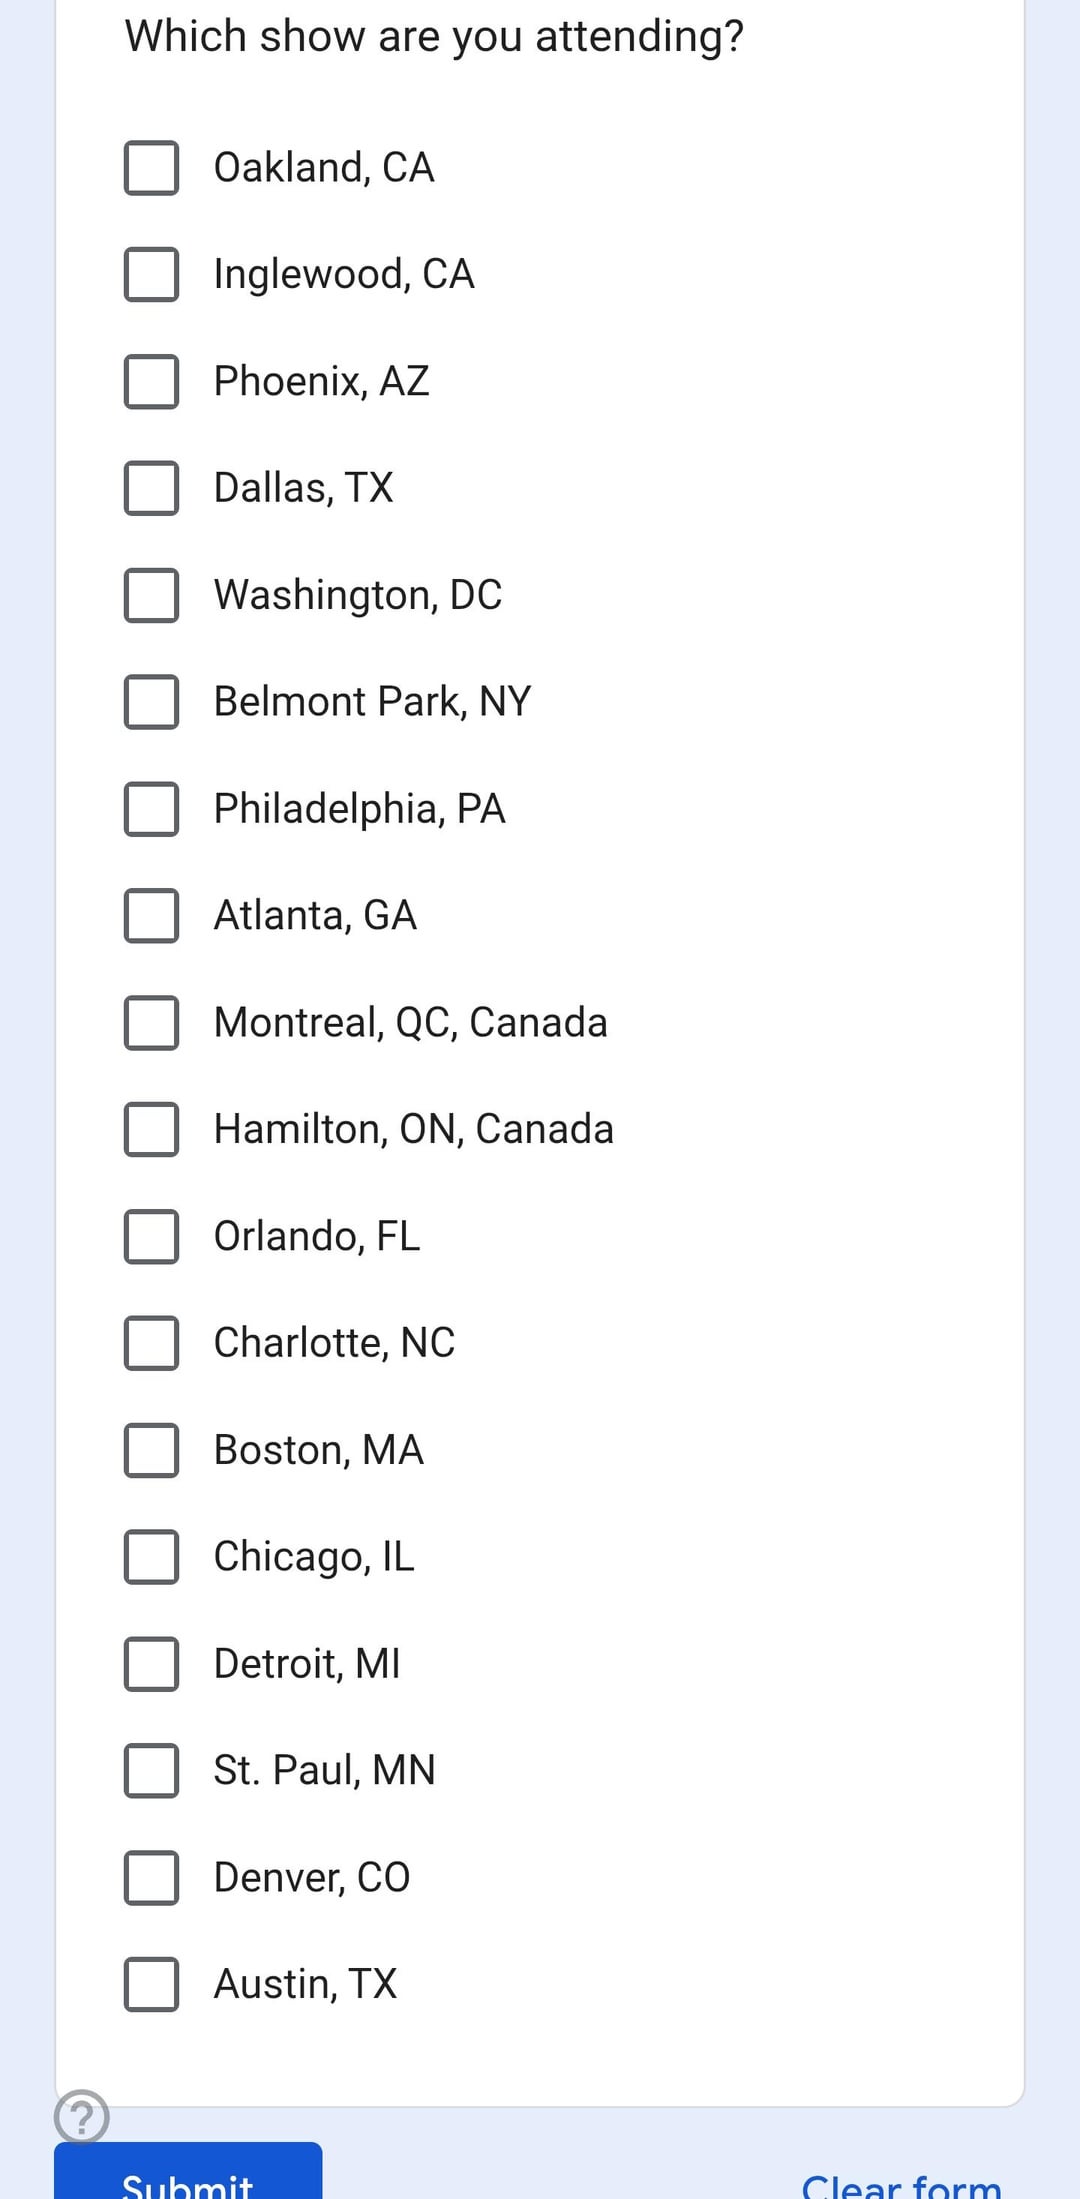
Task: Enable the Orlando, FL checkbox
Action: (151, 1237)
